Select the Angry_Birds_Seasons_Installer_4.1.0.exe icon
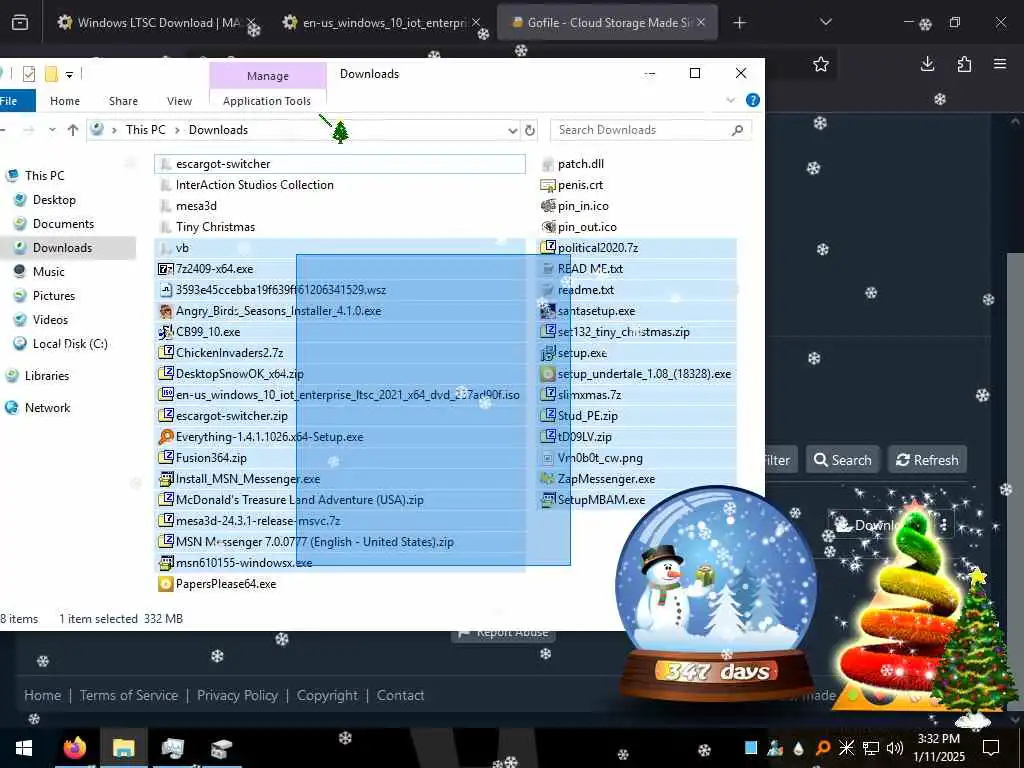Viewport: 1024px width, 768px height. click(166, 311)
